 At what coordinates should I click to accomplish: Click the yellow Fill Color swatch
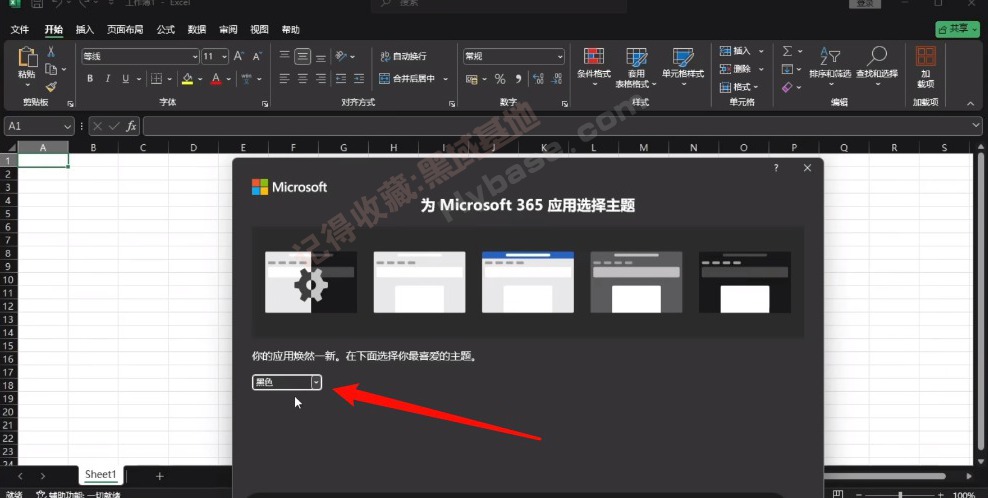(x=187, y=79)
